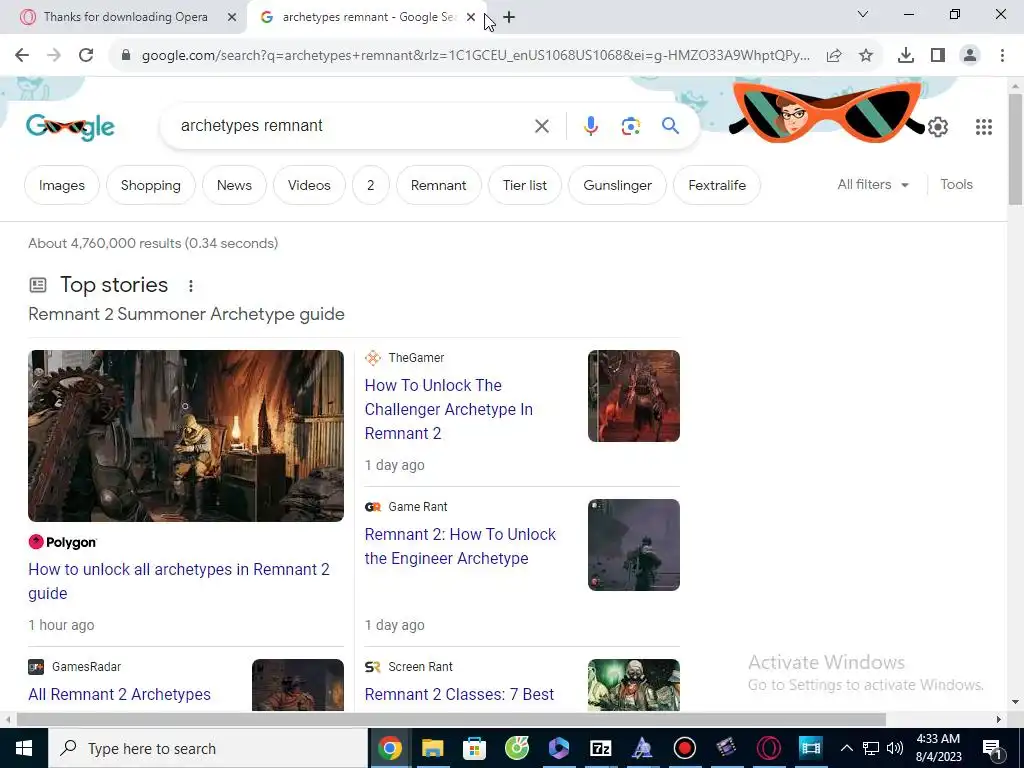Click the 'Remnant 2 Summoner Archetype guide' heading
This screenshot has width=1024, height=768.
[186, 314]
